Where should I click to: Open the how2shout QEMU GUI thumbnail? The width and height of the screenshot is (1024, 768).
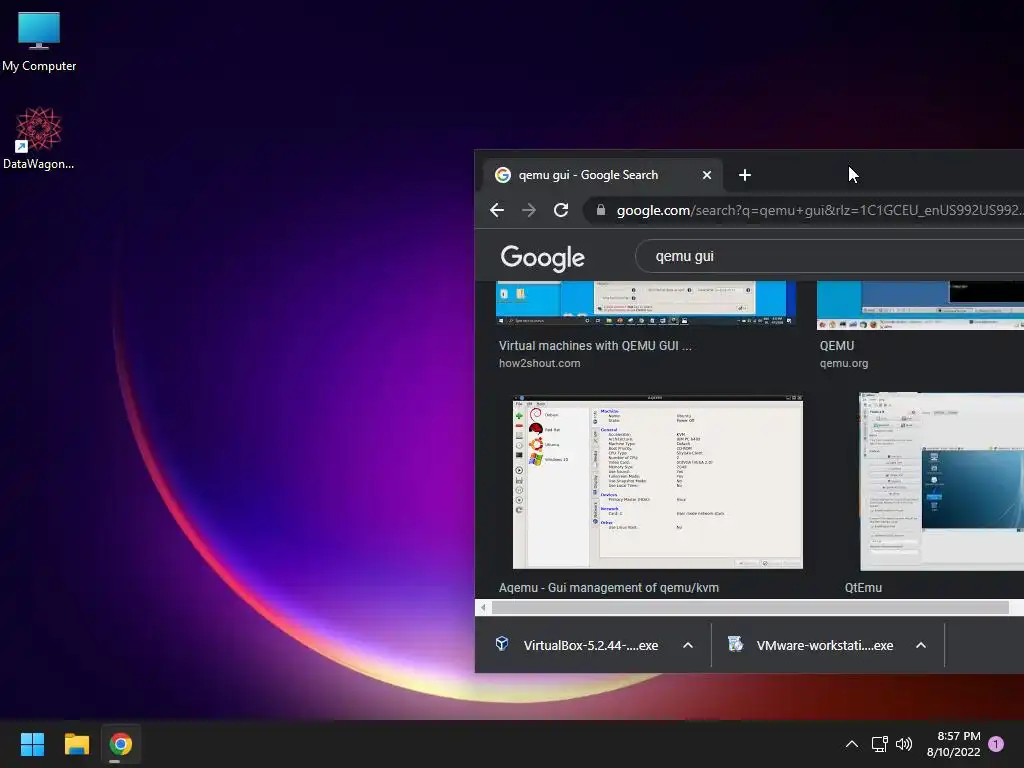point(646,304)
